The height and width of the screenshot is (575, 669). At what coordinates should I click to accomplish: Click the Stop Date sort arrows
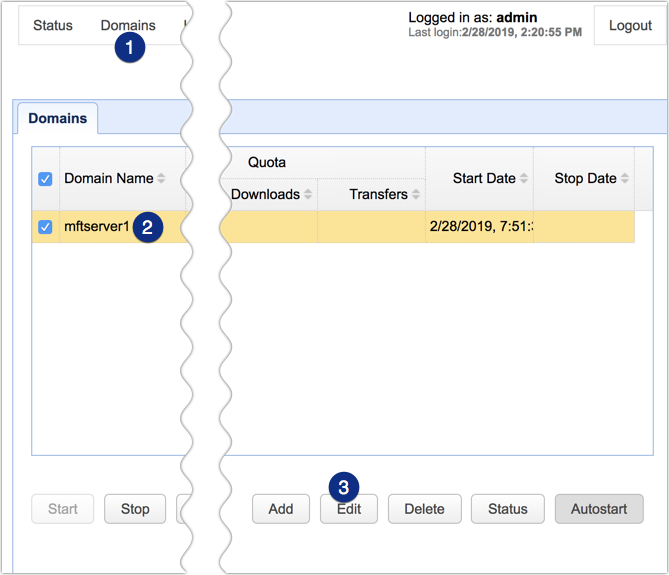[x=625, y=179]
